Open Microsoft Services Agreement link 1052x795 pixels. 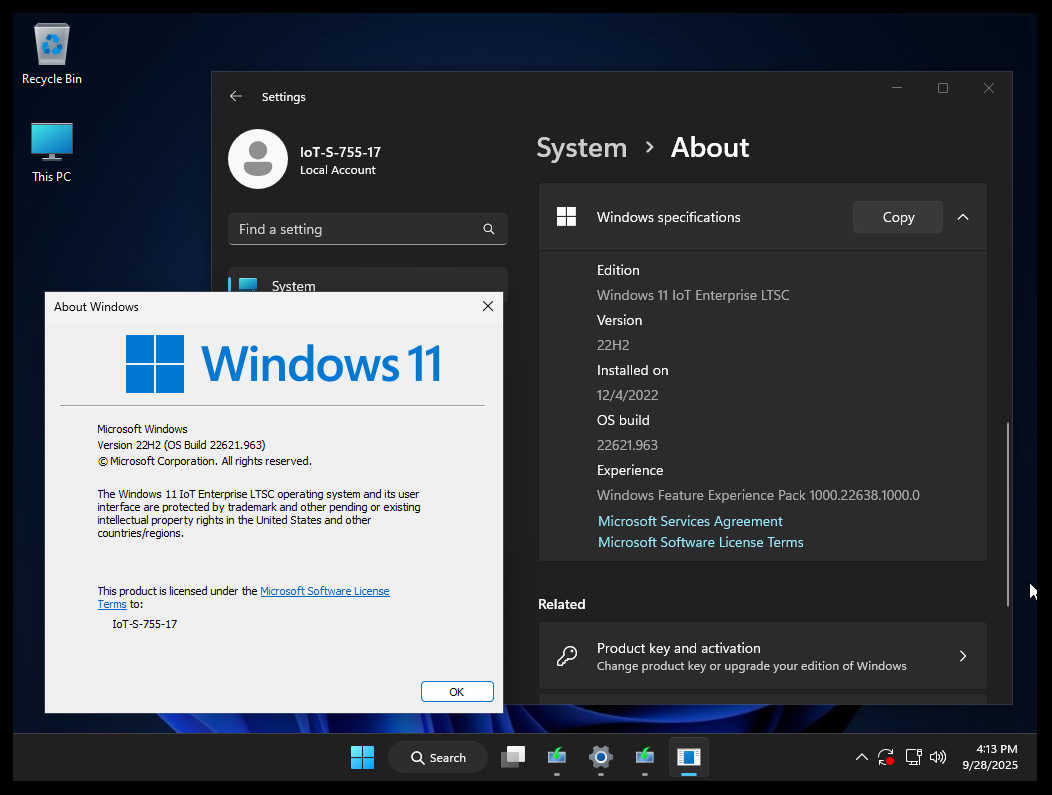coord(690,521)
